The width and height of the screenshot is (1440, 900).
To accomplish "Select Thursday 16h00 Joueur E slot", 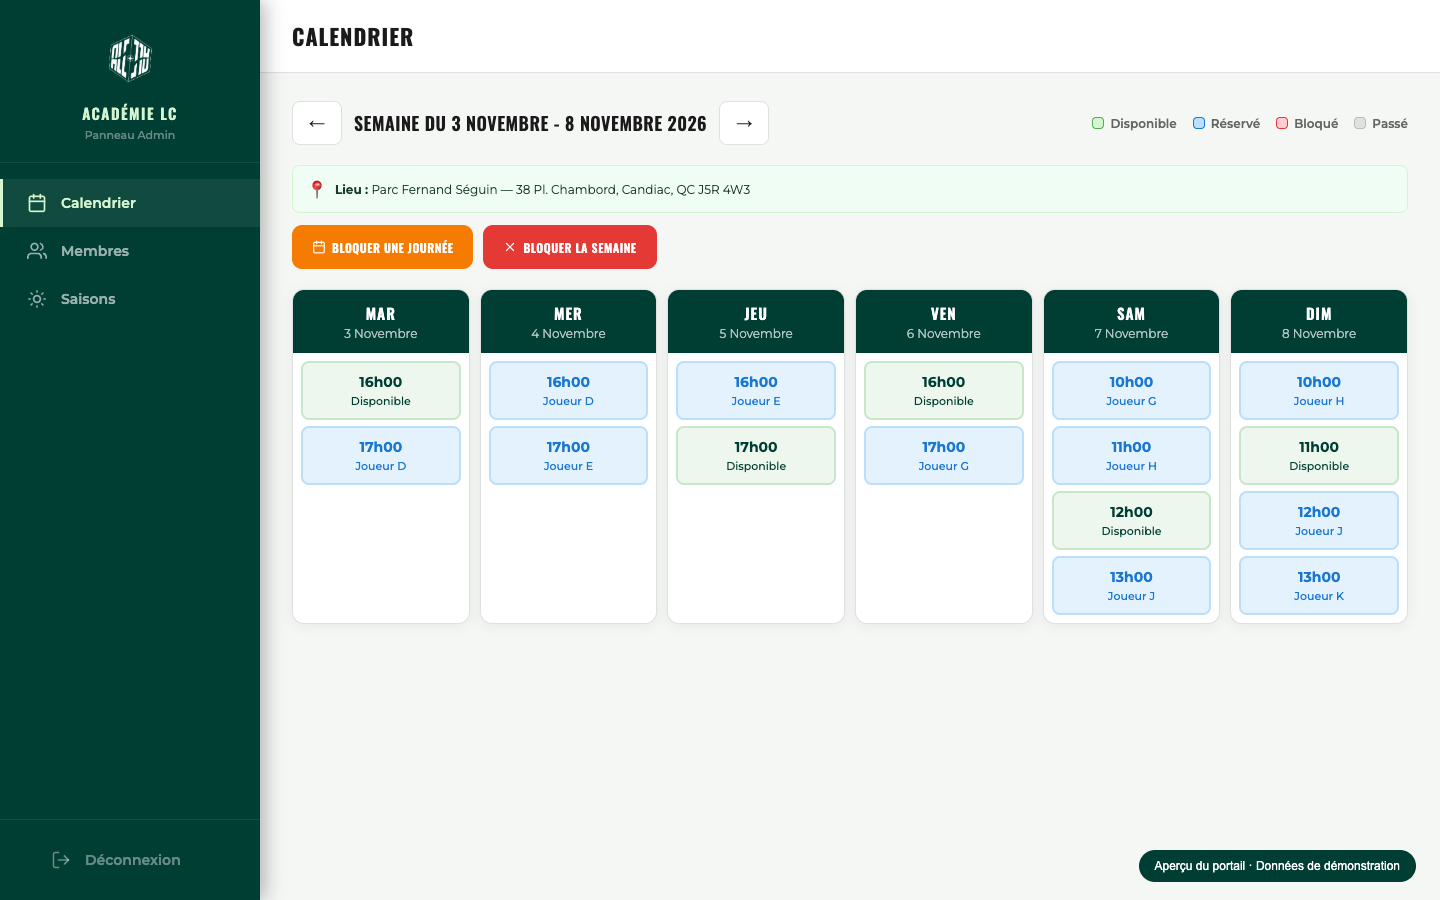I will point(756,390).
